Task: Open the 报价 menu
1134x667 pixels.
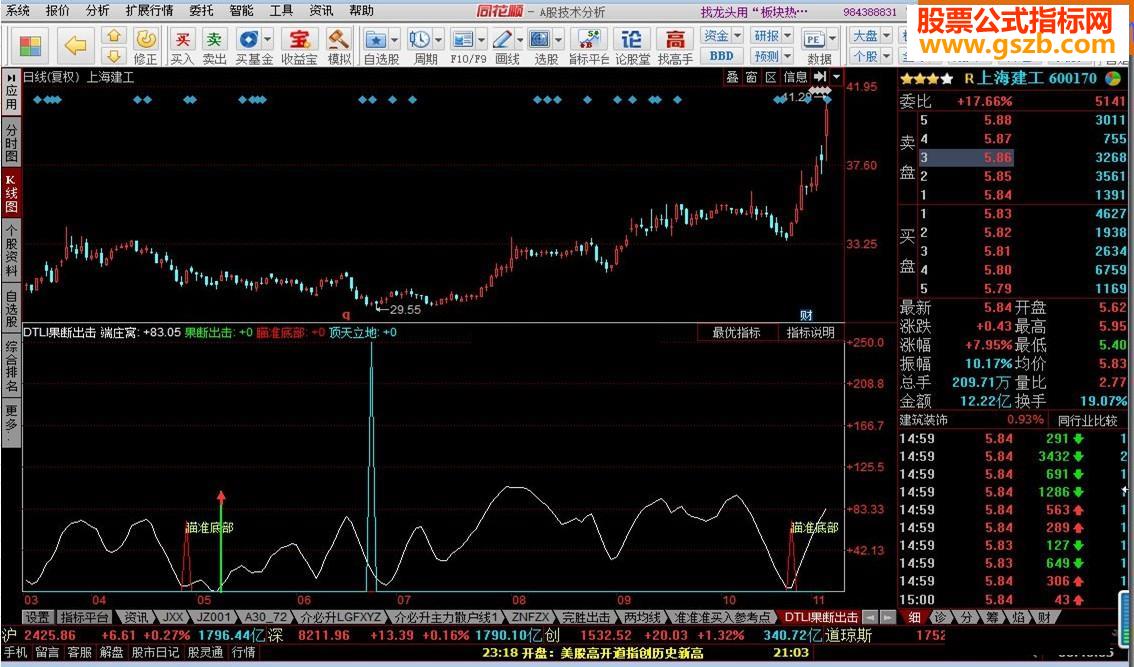Action: pos(58,10)
